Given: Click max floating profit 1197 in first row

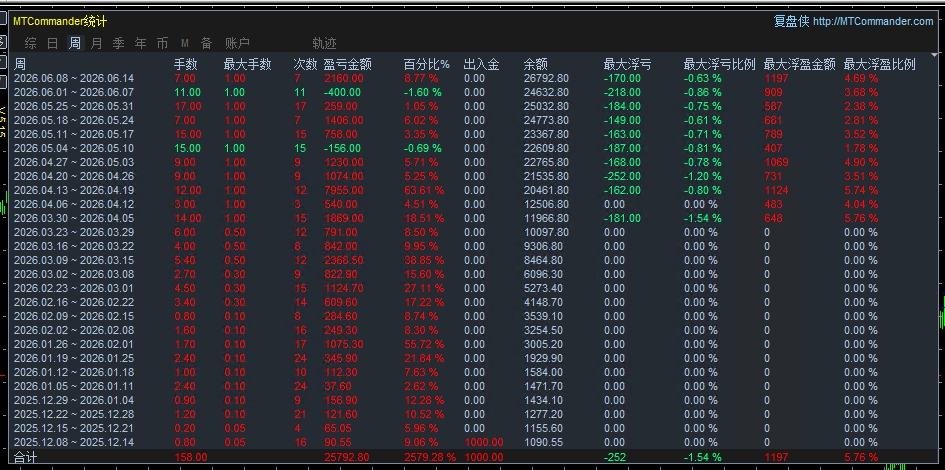Looking at the screenshot, I should [x=776, y=78].
